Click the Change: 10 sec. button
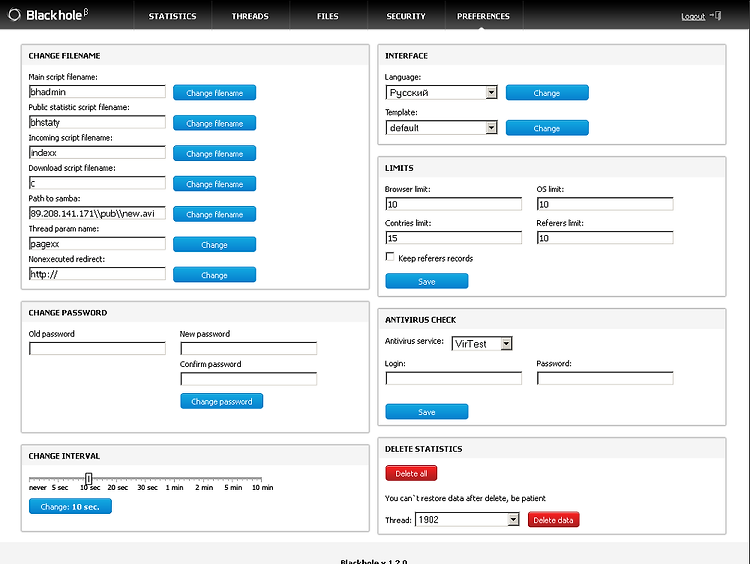The image size is (750, 564). pyautogui.click(x=70, y=507)
